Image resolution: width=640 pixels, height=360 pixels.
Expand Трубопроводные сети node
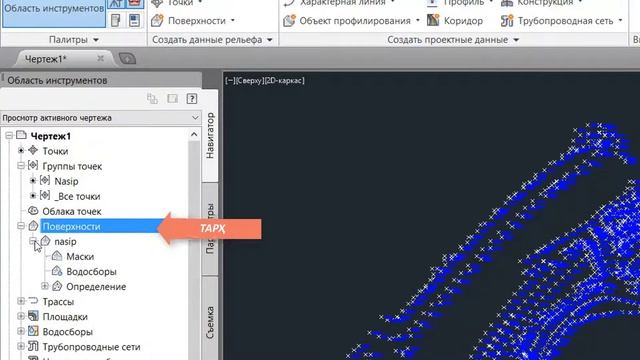(x=21, y=346)
